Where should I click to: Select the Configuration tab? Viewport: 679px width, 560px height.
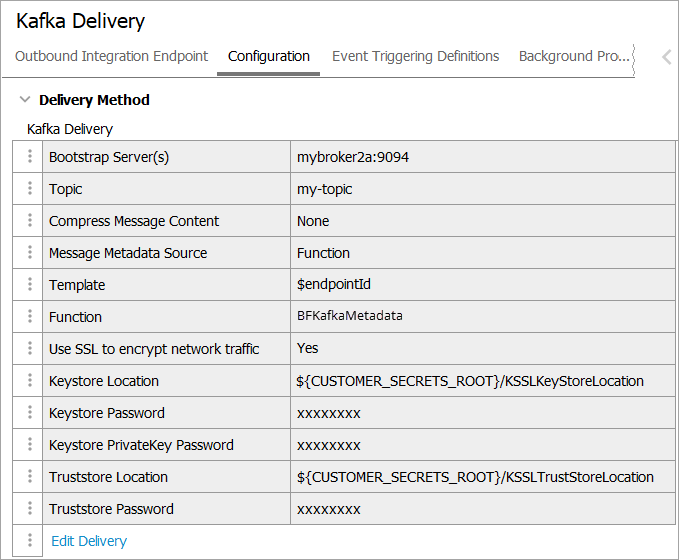pos(269,56)
